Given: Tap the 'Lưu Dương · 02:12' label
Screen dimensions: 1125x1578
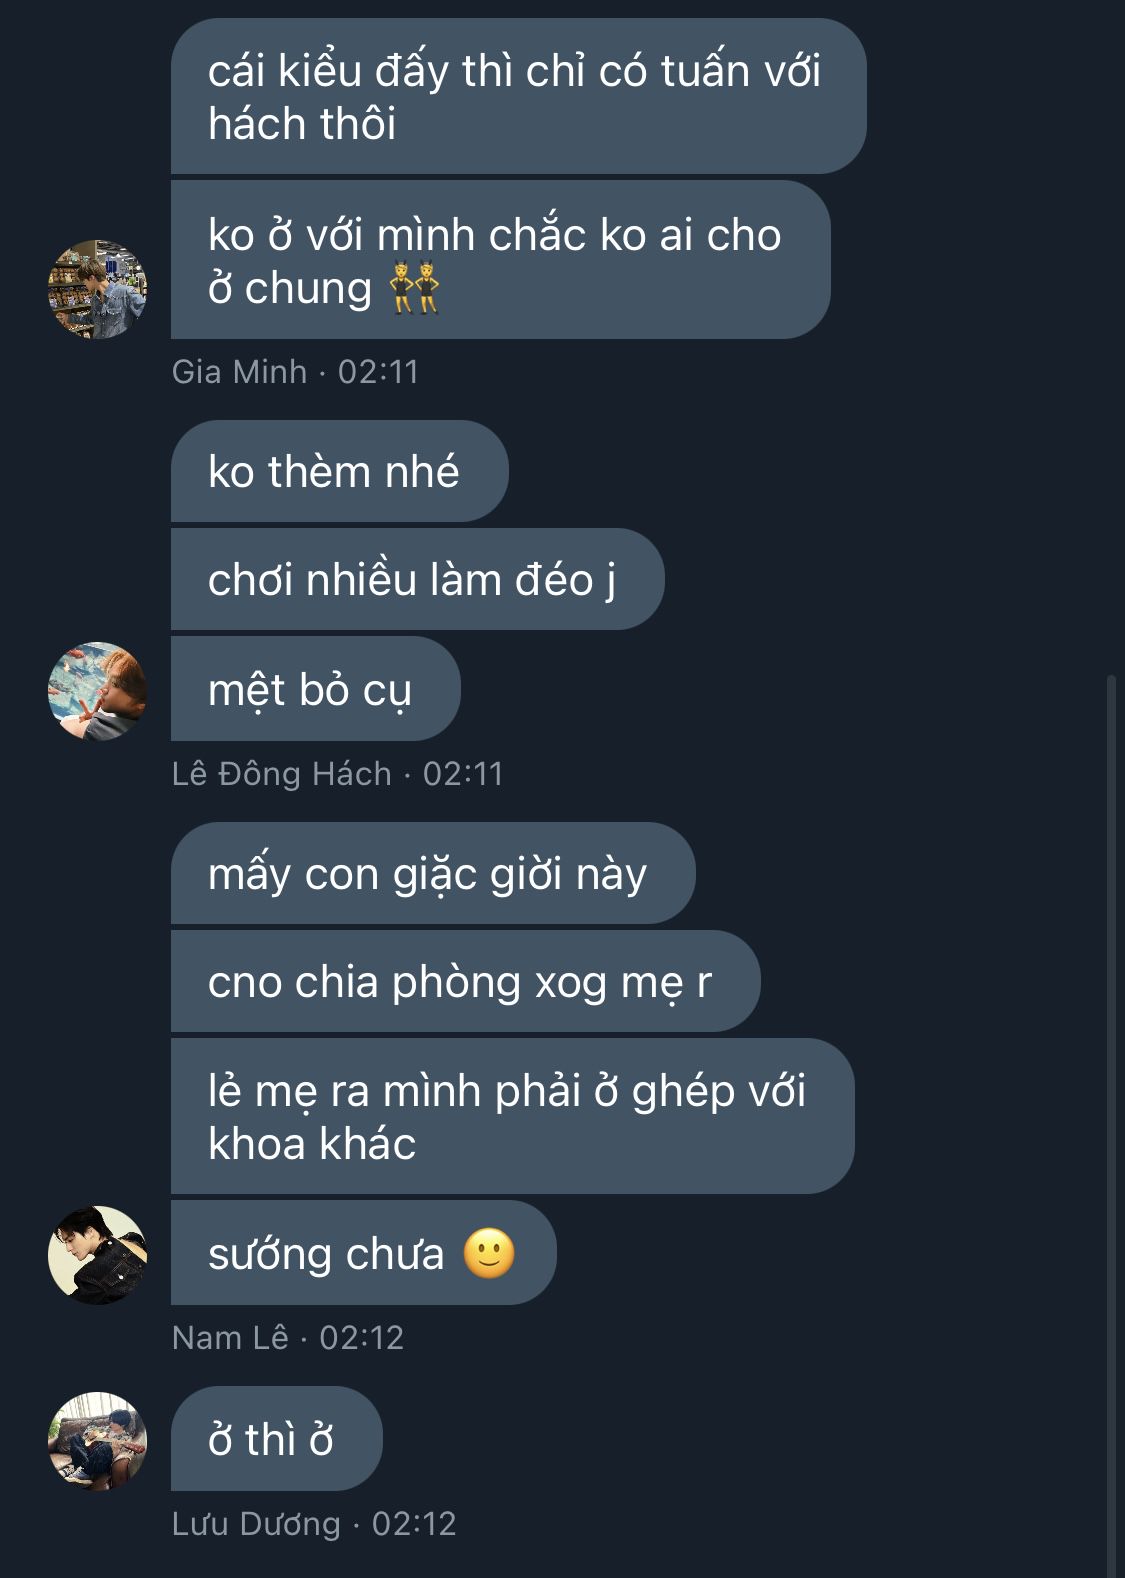Looking at the screenshot, I should coord(314,1524).
